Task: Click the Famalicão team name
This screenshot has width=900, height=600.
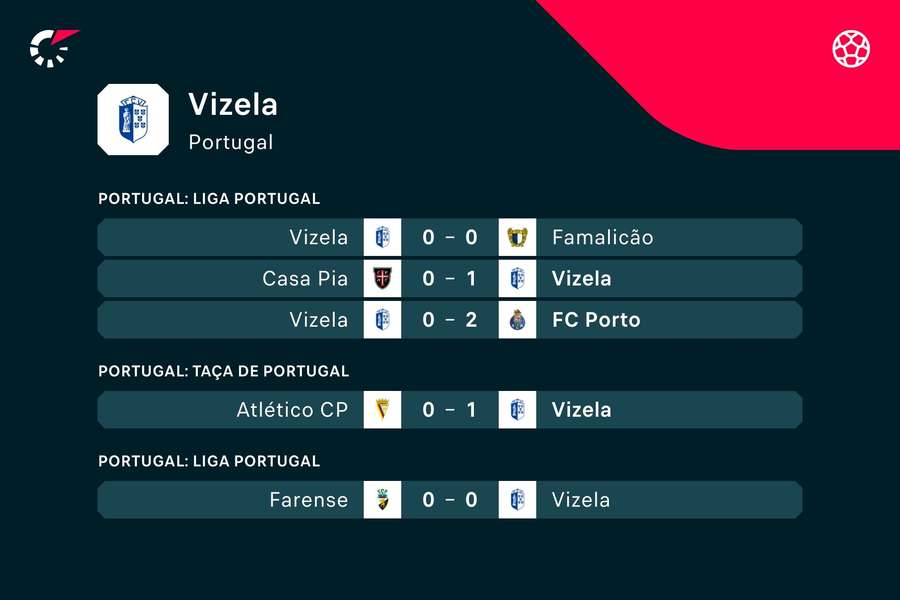Action: (x=602, y=237)
